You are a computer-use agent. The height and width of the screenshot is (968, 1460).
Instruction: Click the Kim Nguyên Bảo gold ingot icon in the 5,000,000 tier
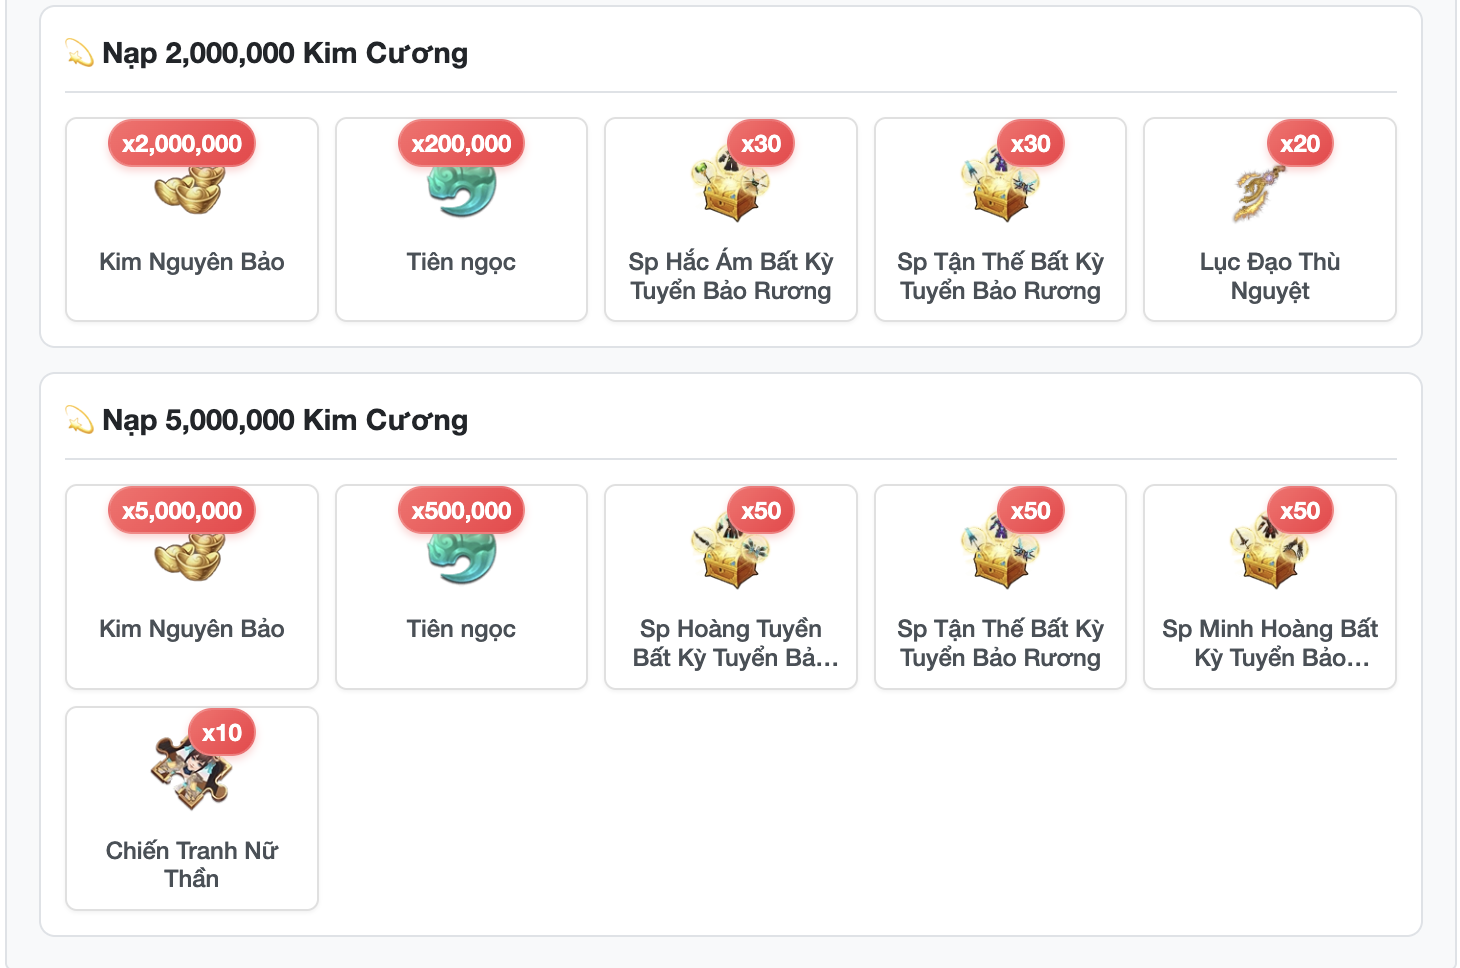[191, 551]
